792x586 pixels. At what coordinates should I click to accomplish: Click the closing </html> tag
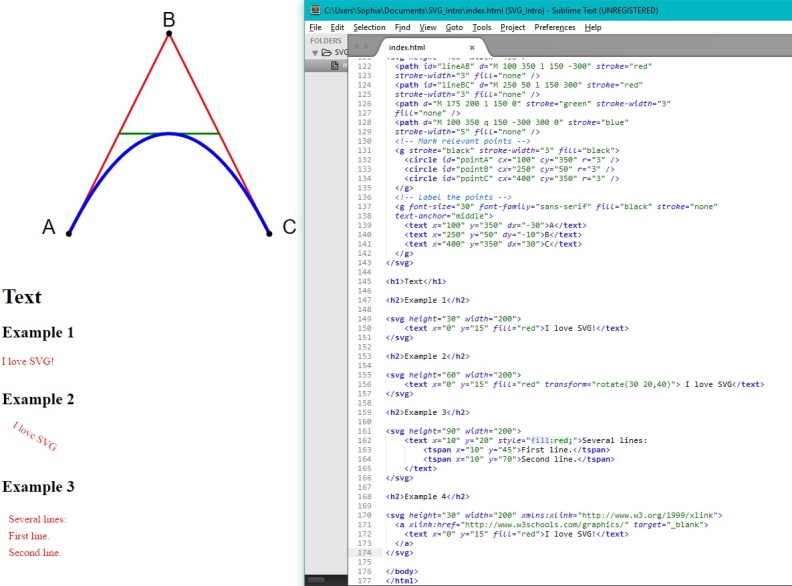click(402, 581)
